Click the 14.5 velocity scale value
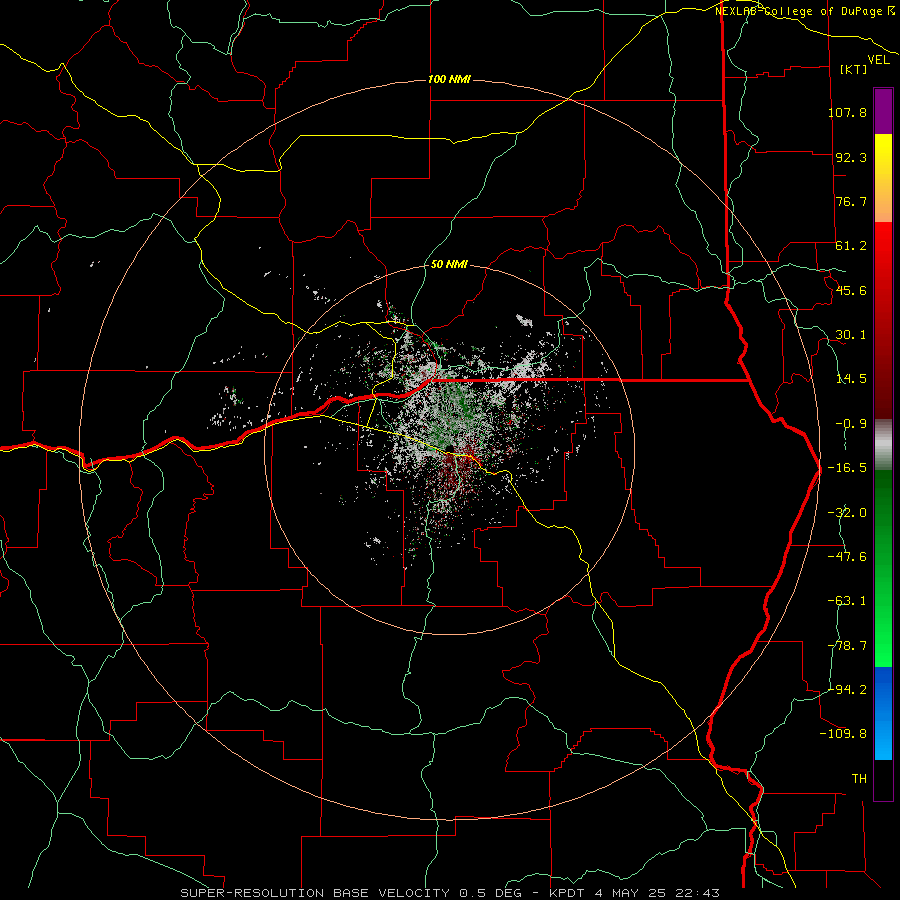The height and width of the screenshot is (900, 900). (x=851, y=379)
